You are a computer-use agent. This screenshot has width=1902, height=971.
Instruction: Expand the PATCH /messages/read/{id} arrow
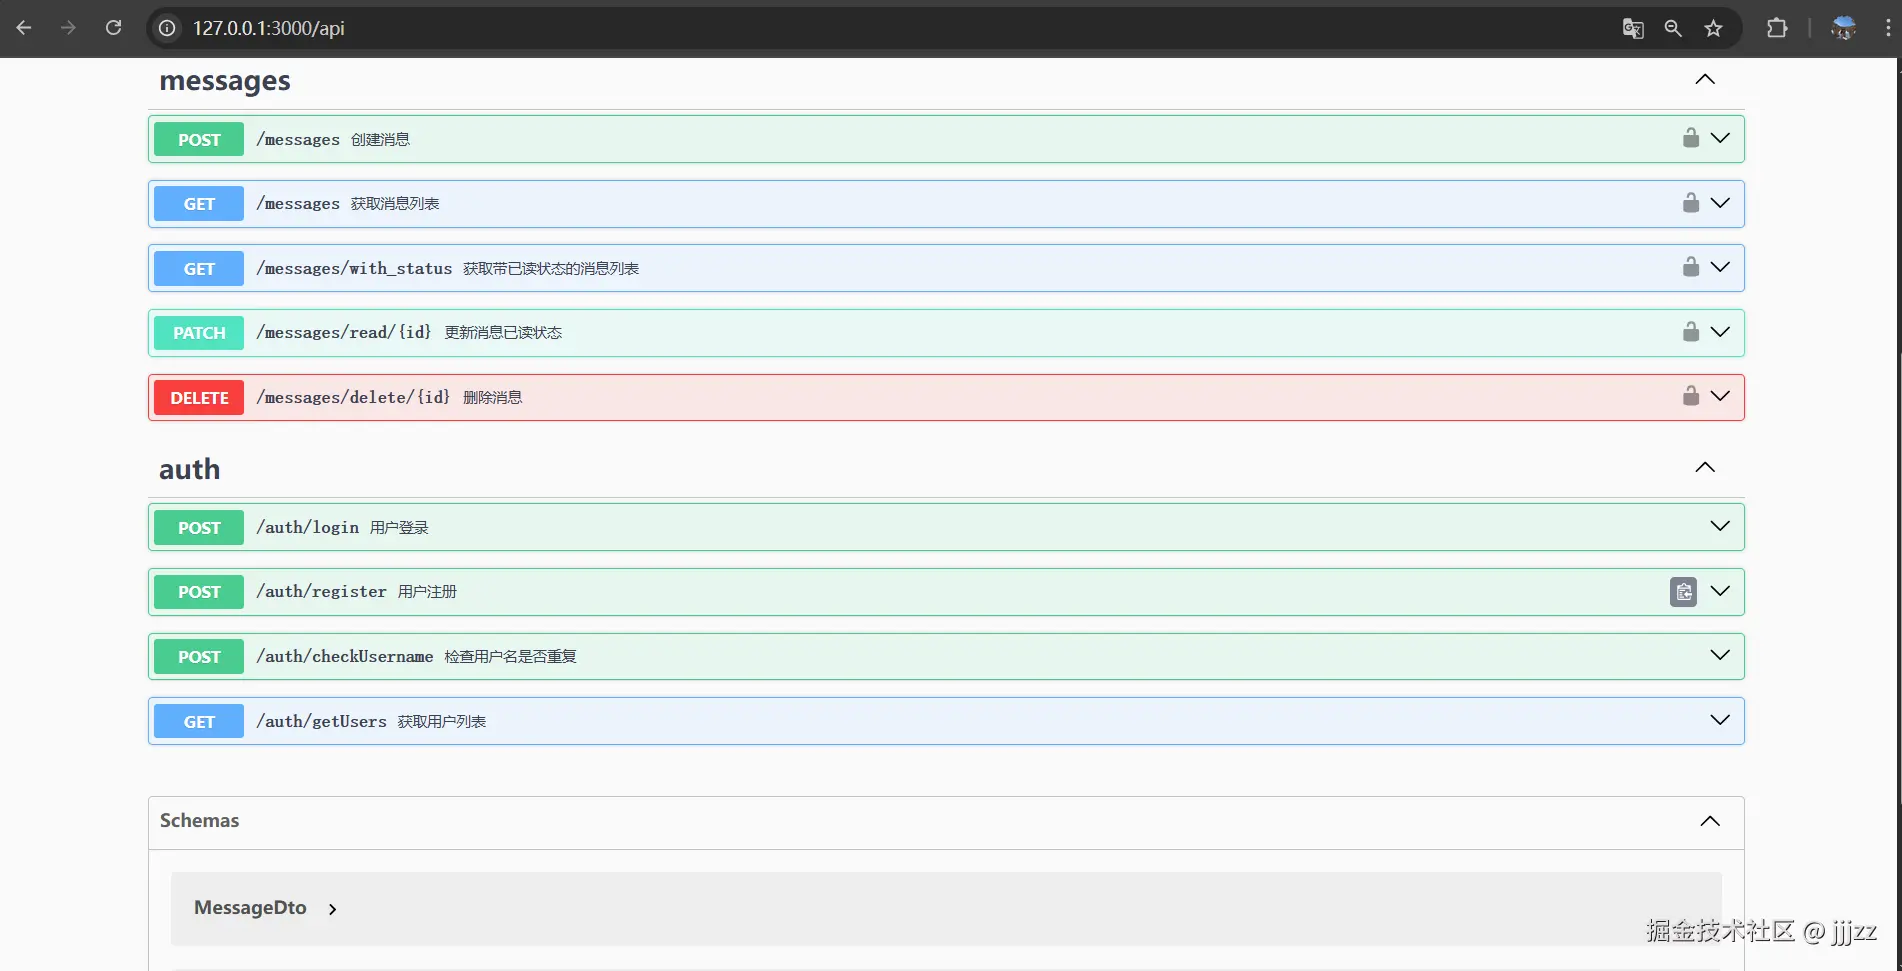coord(1720,332)
